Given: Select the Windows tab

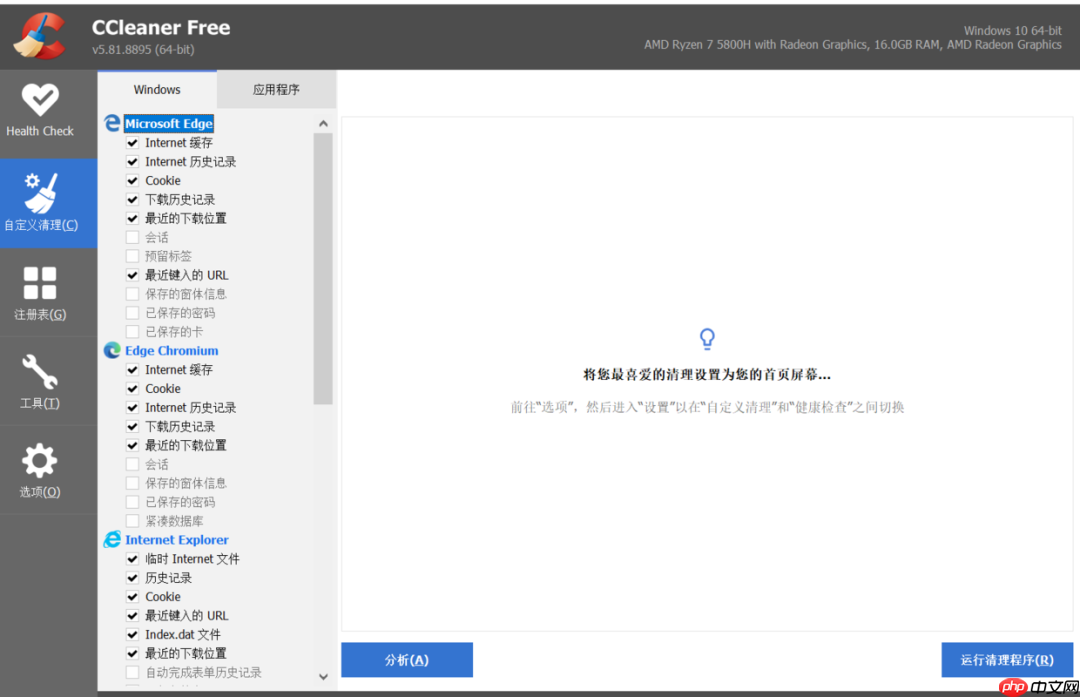Looking at the screenshot, I should 156,89.
